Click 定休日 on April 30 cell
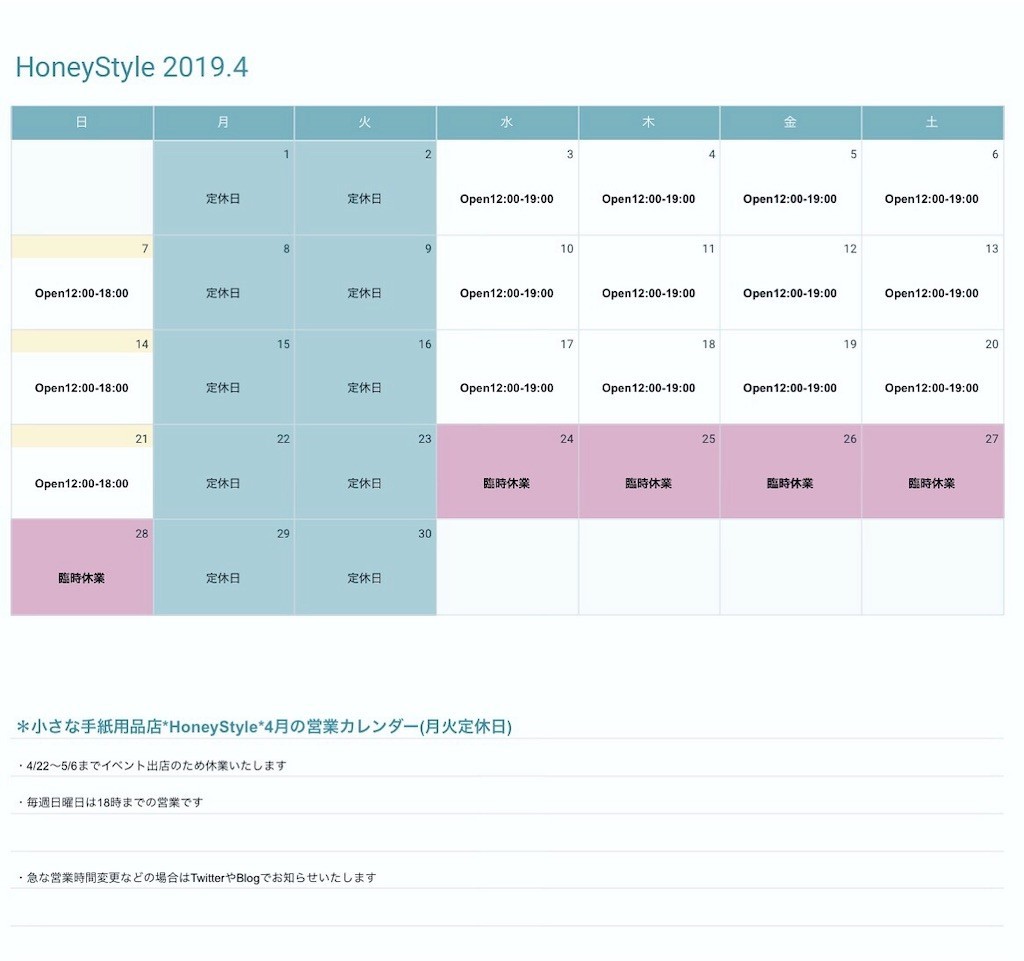This screenshot has width=1024, height=961. [365, 578]
